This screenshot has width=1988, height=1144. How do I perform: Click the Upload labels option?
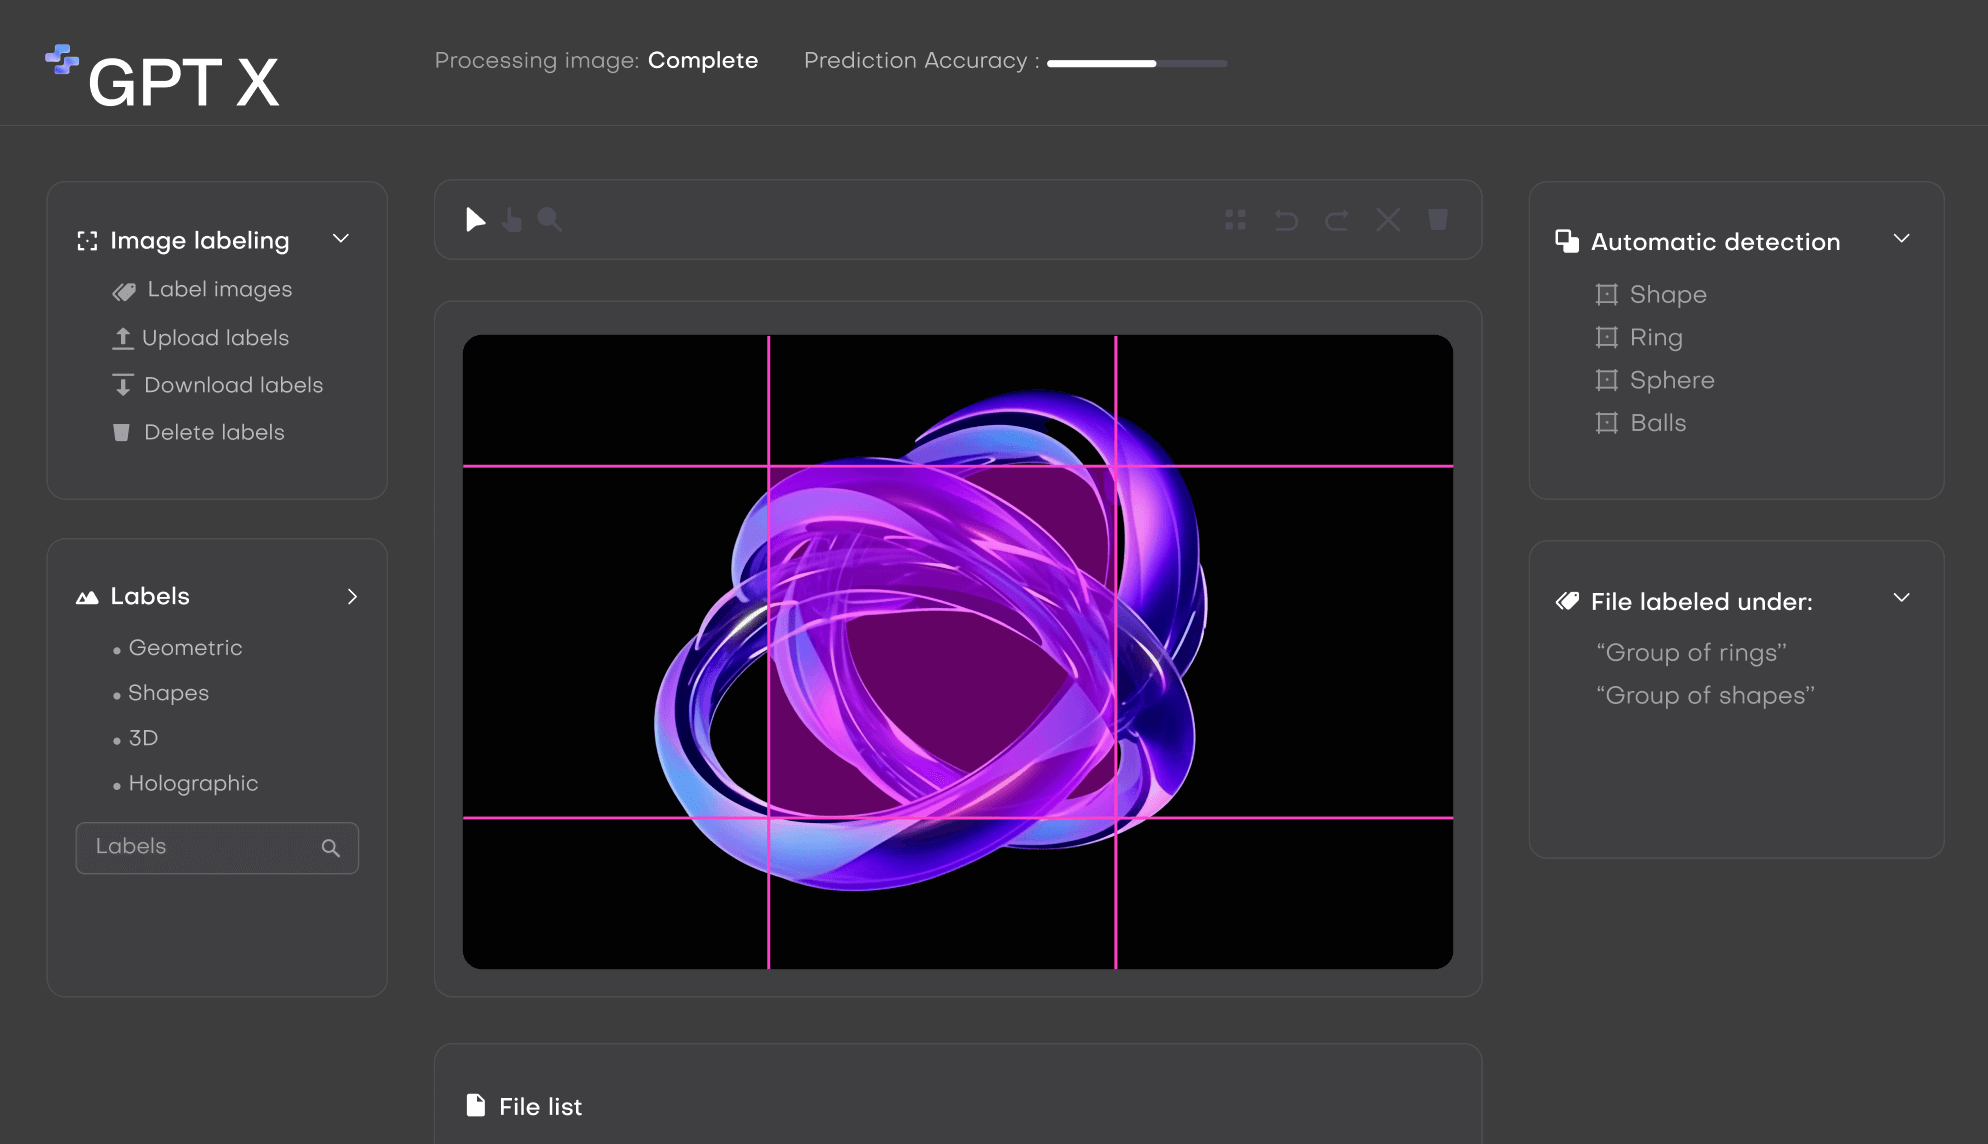(x=216, y=337)
